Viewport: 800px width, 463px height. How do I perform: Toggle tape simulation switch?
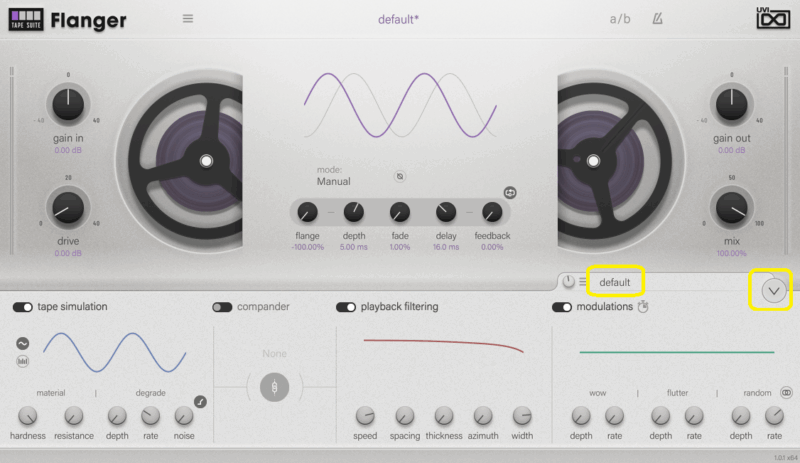pos(23,307)
